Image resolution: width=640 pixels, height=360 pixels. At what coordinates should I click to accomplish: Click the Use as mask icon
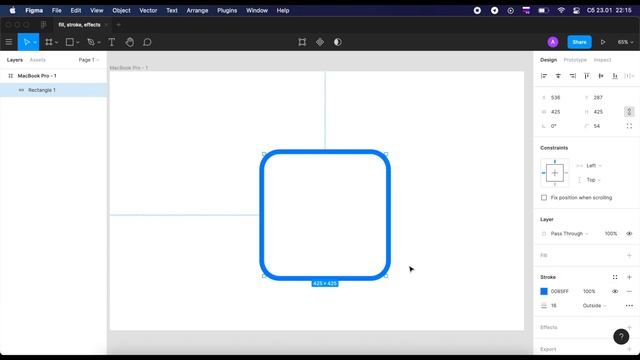pos(338,42)
